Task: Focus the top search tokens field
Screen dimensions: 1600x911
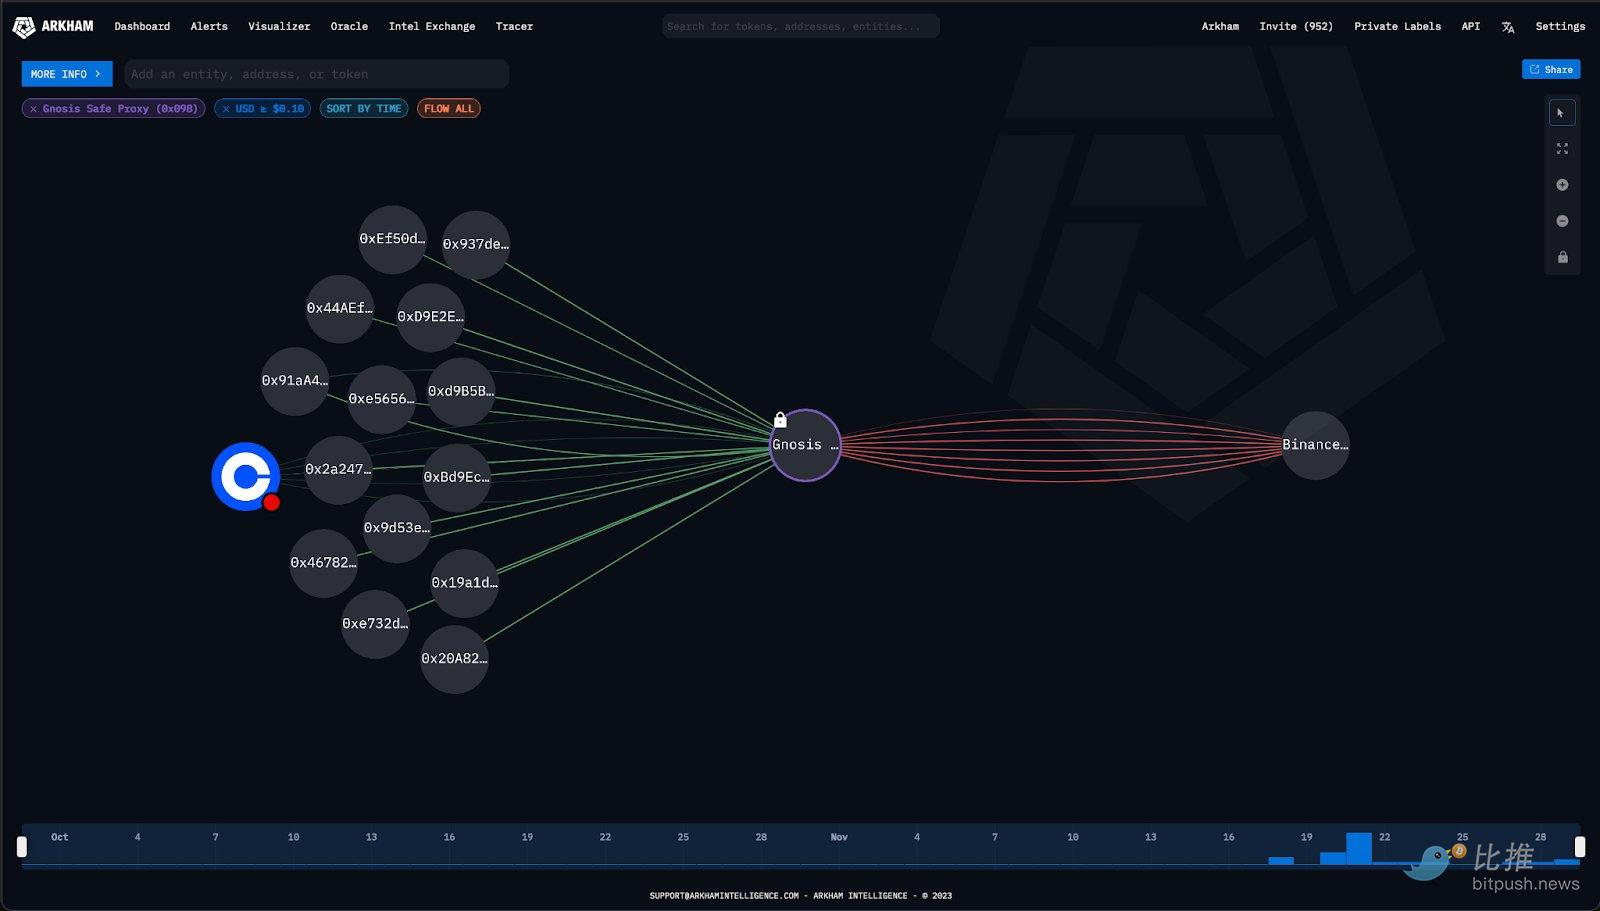Action: (800, 27)
